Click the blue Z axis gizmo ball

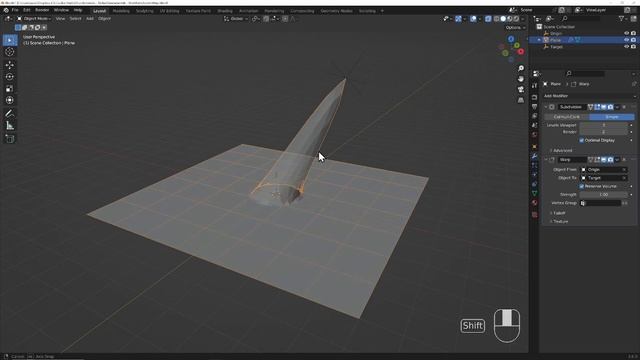tap(511, 39)
